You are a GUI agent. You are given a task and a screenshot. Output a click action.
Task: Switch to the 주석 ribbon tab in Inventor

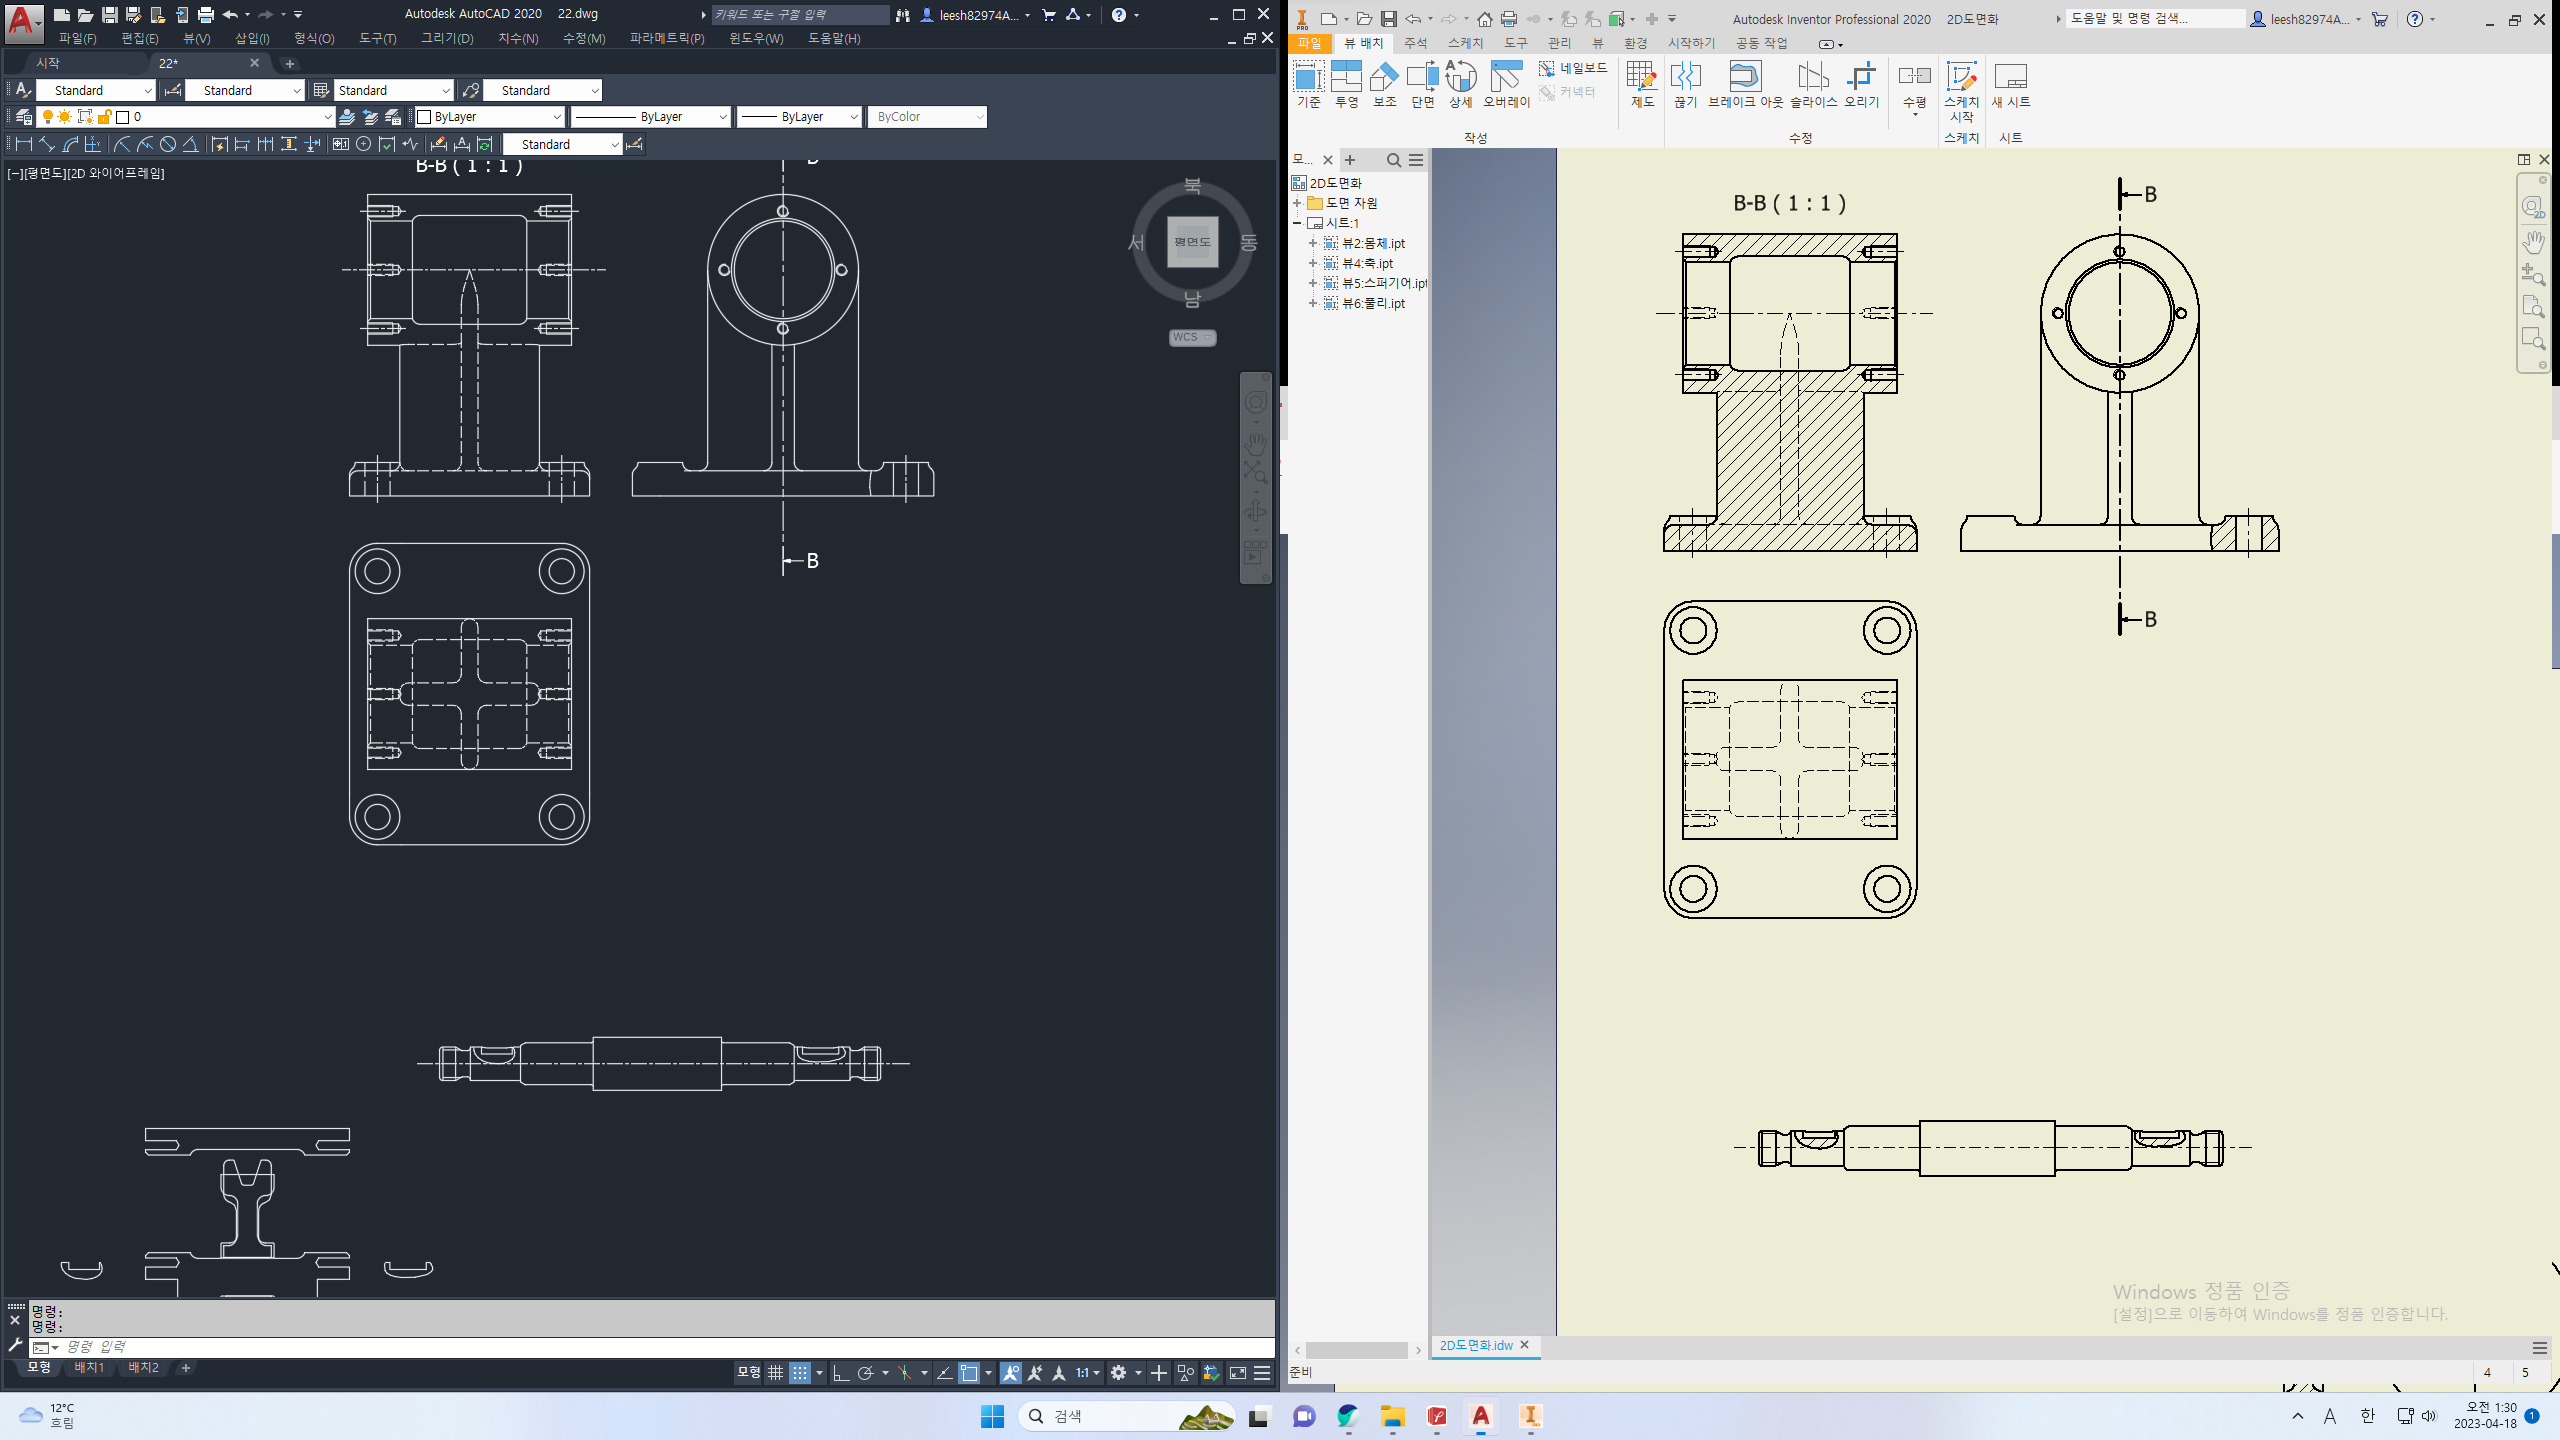click(x=1415, y=43)
